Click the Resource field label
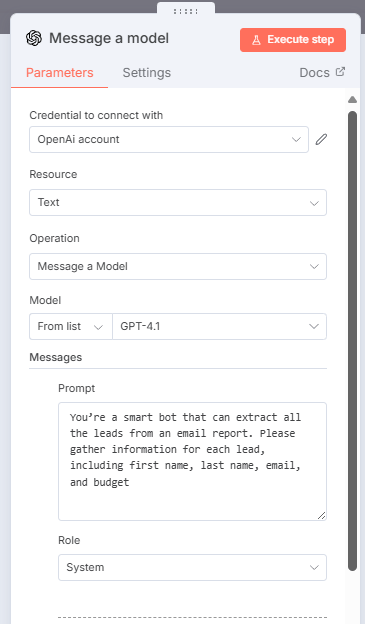 pyautogui.click(x=53, y=174)
